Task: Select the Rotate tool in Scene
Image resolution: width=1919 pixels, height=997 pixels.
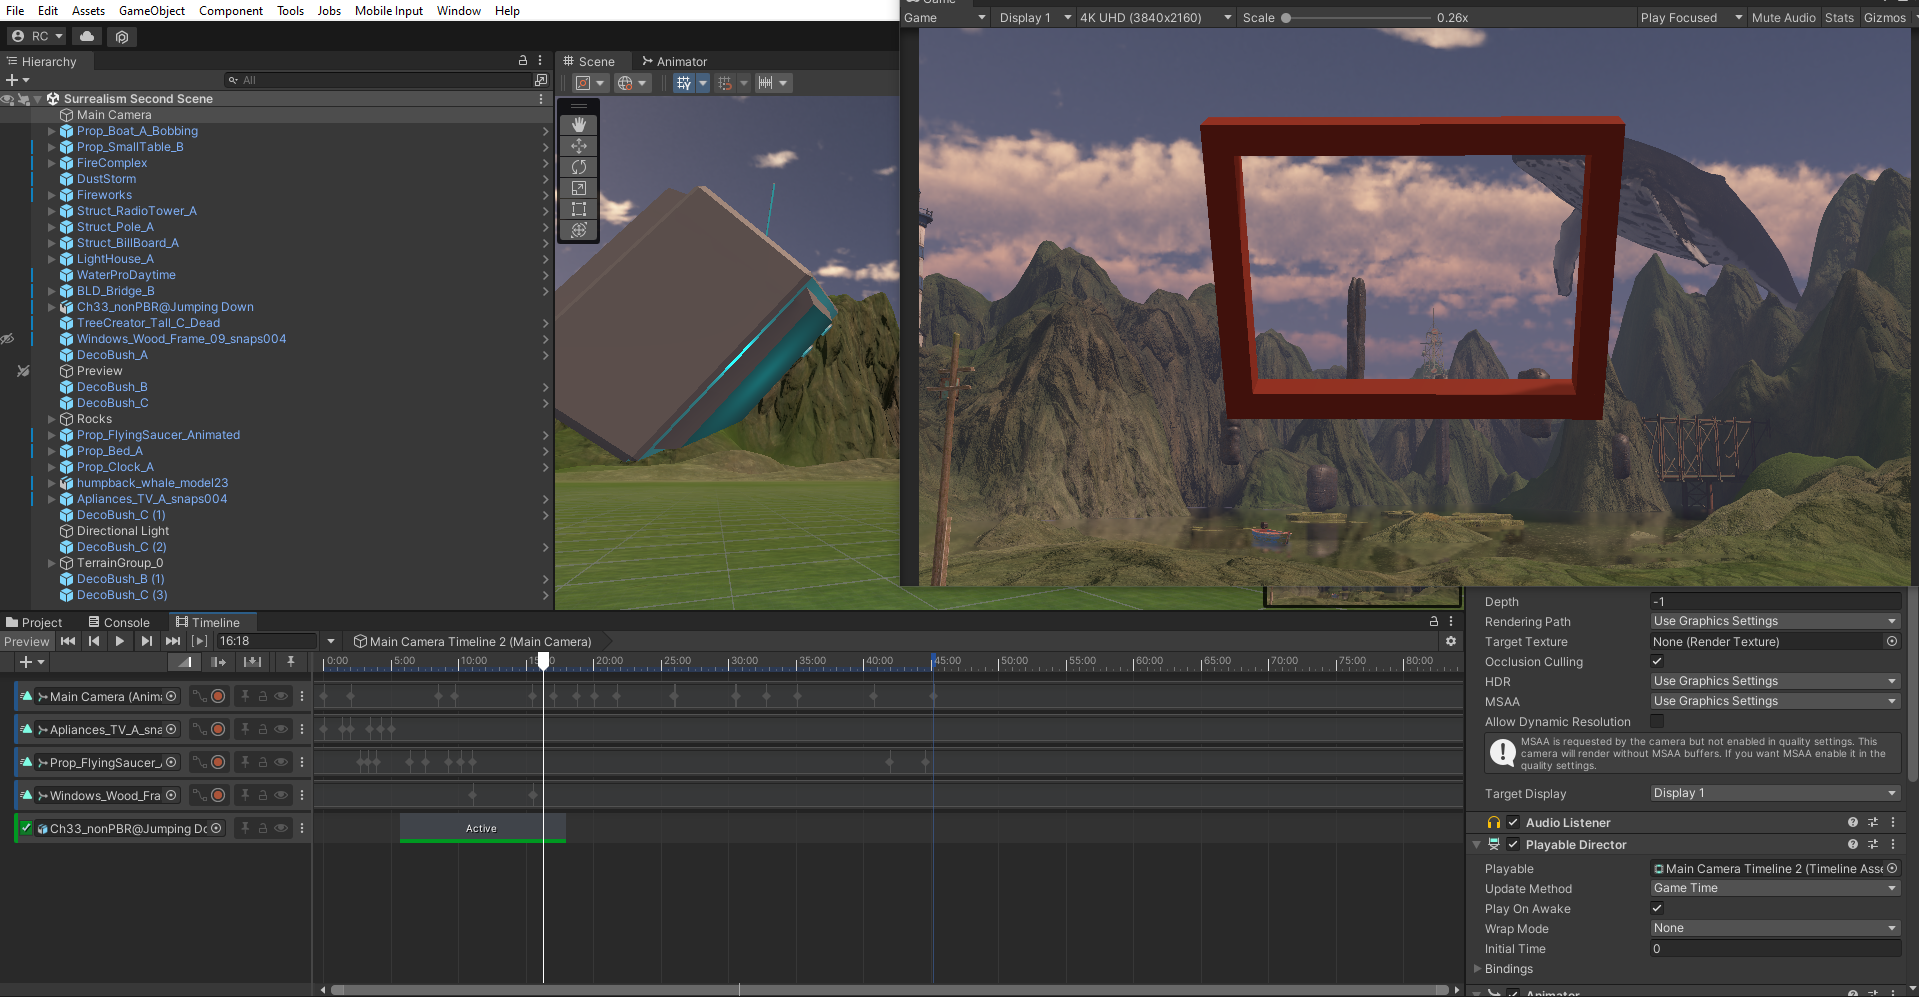Action: [578, 167]
